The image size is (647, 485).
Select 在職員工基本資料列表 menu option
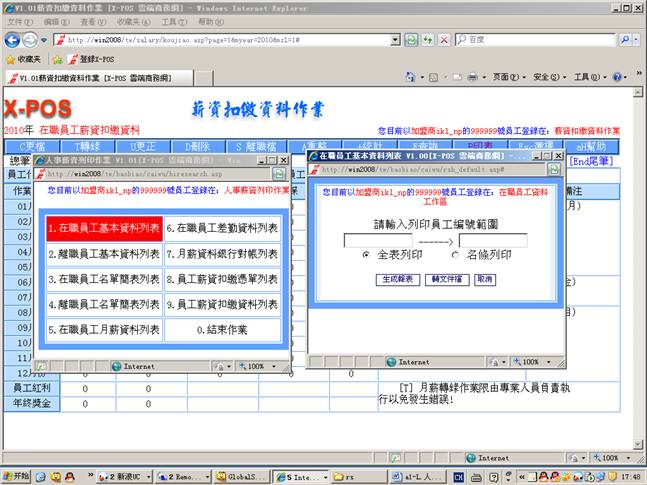104,229
